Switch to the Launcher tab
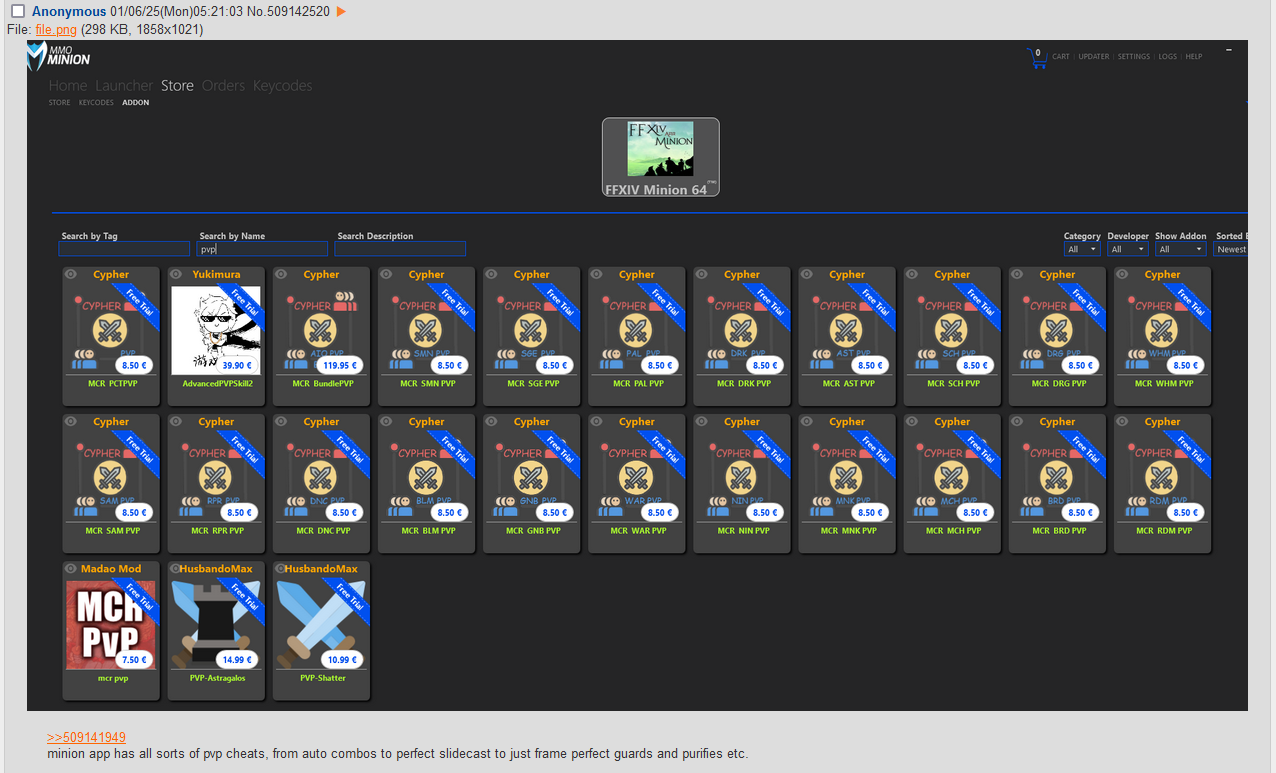Image resolution: width=1276 pixels, height=773 pixels. coord(124,86)
